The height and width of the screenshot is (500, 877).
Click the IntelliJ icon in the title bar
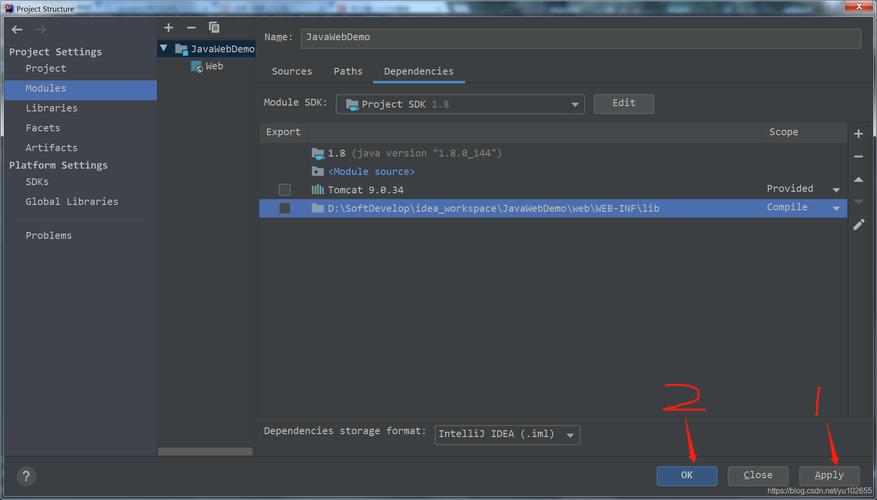coord(8,8)
